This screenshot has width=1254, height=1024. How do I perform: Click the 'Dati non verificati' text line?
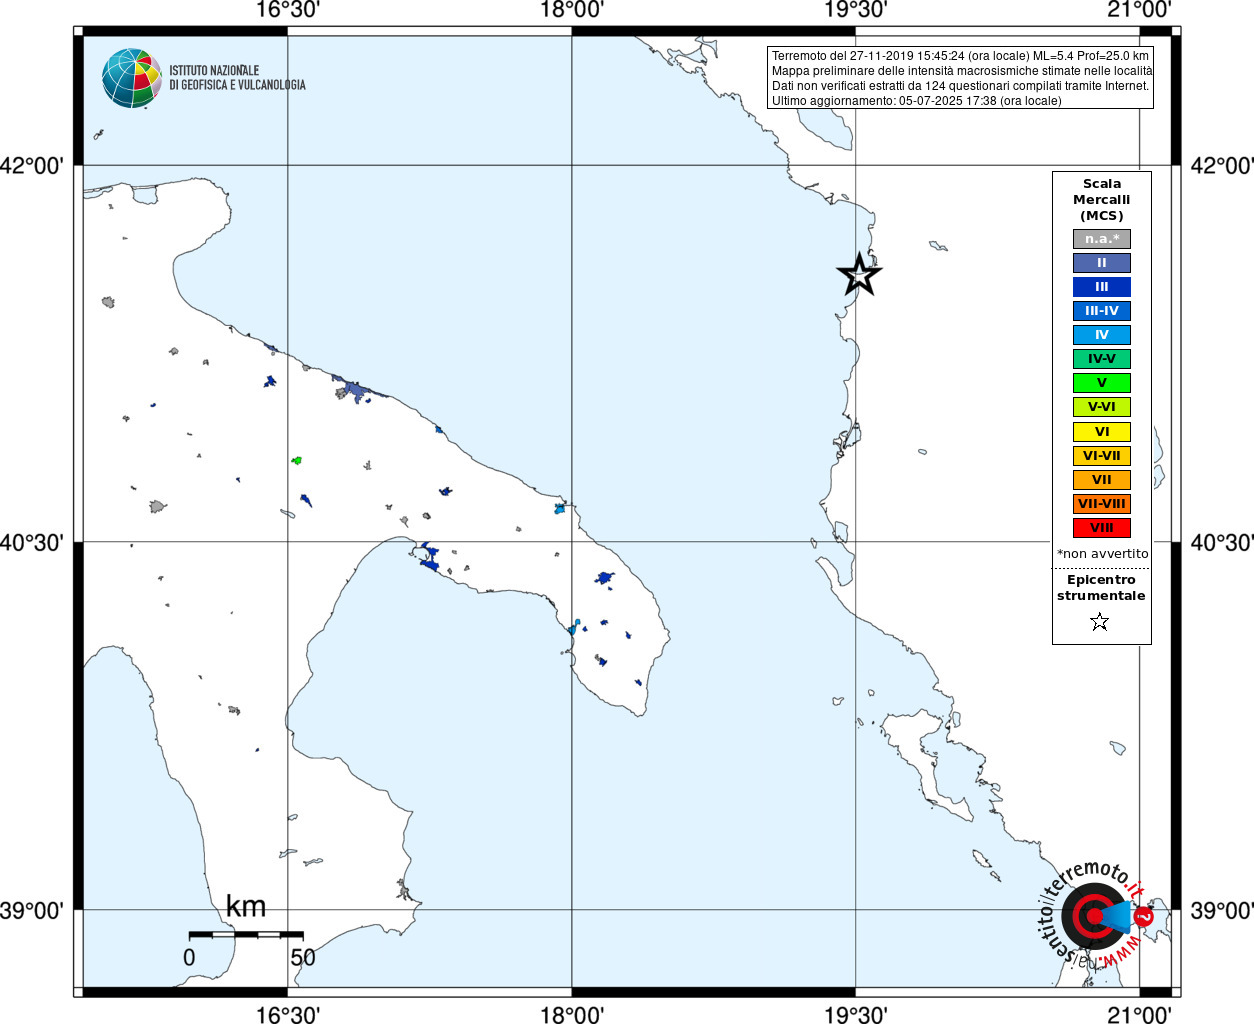coord(960,86)
